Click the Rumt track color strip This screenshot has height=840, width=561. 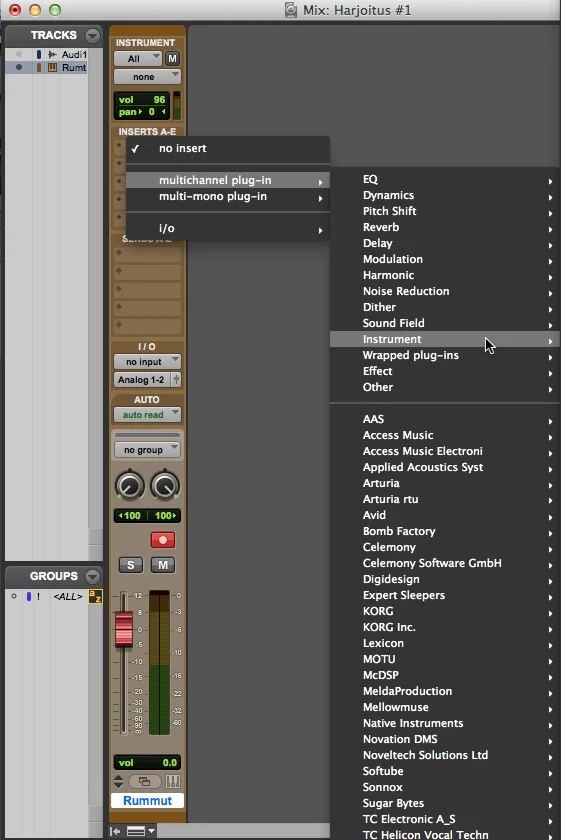pyautogui.click(x=39, y=68)
